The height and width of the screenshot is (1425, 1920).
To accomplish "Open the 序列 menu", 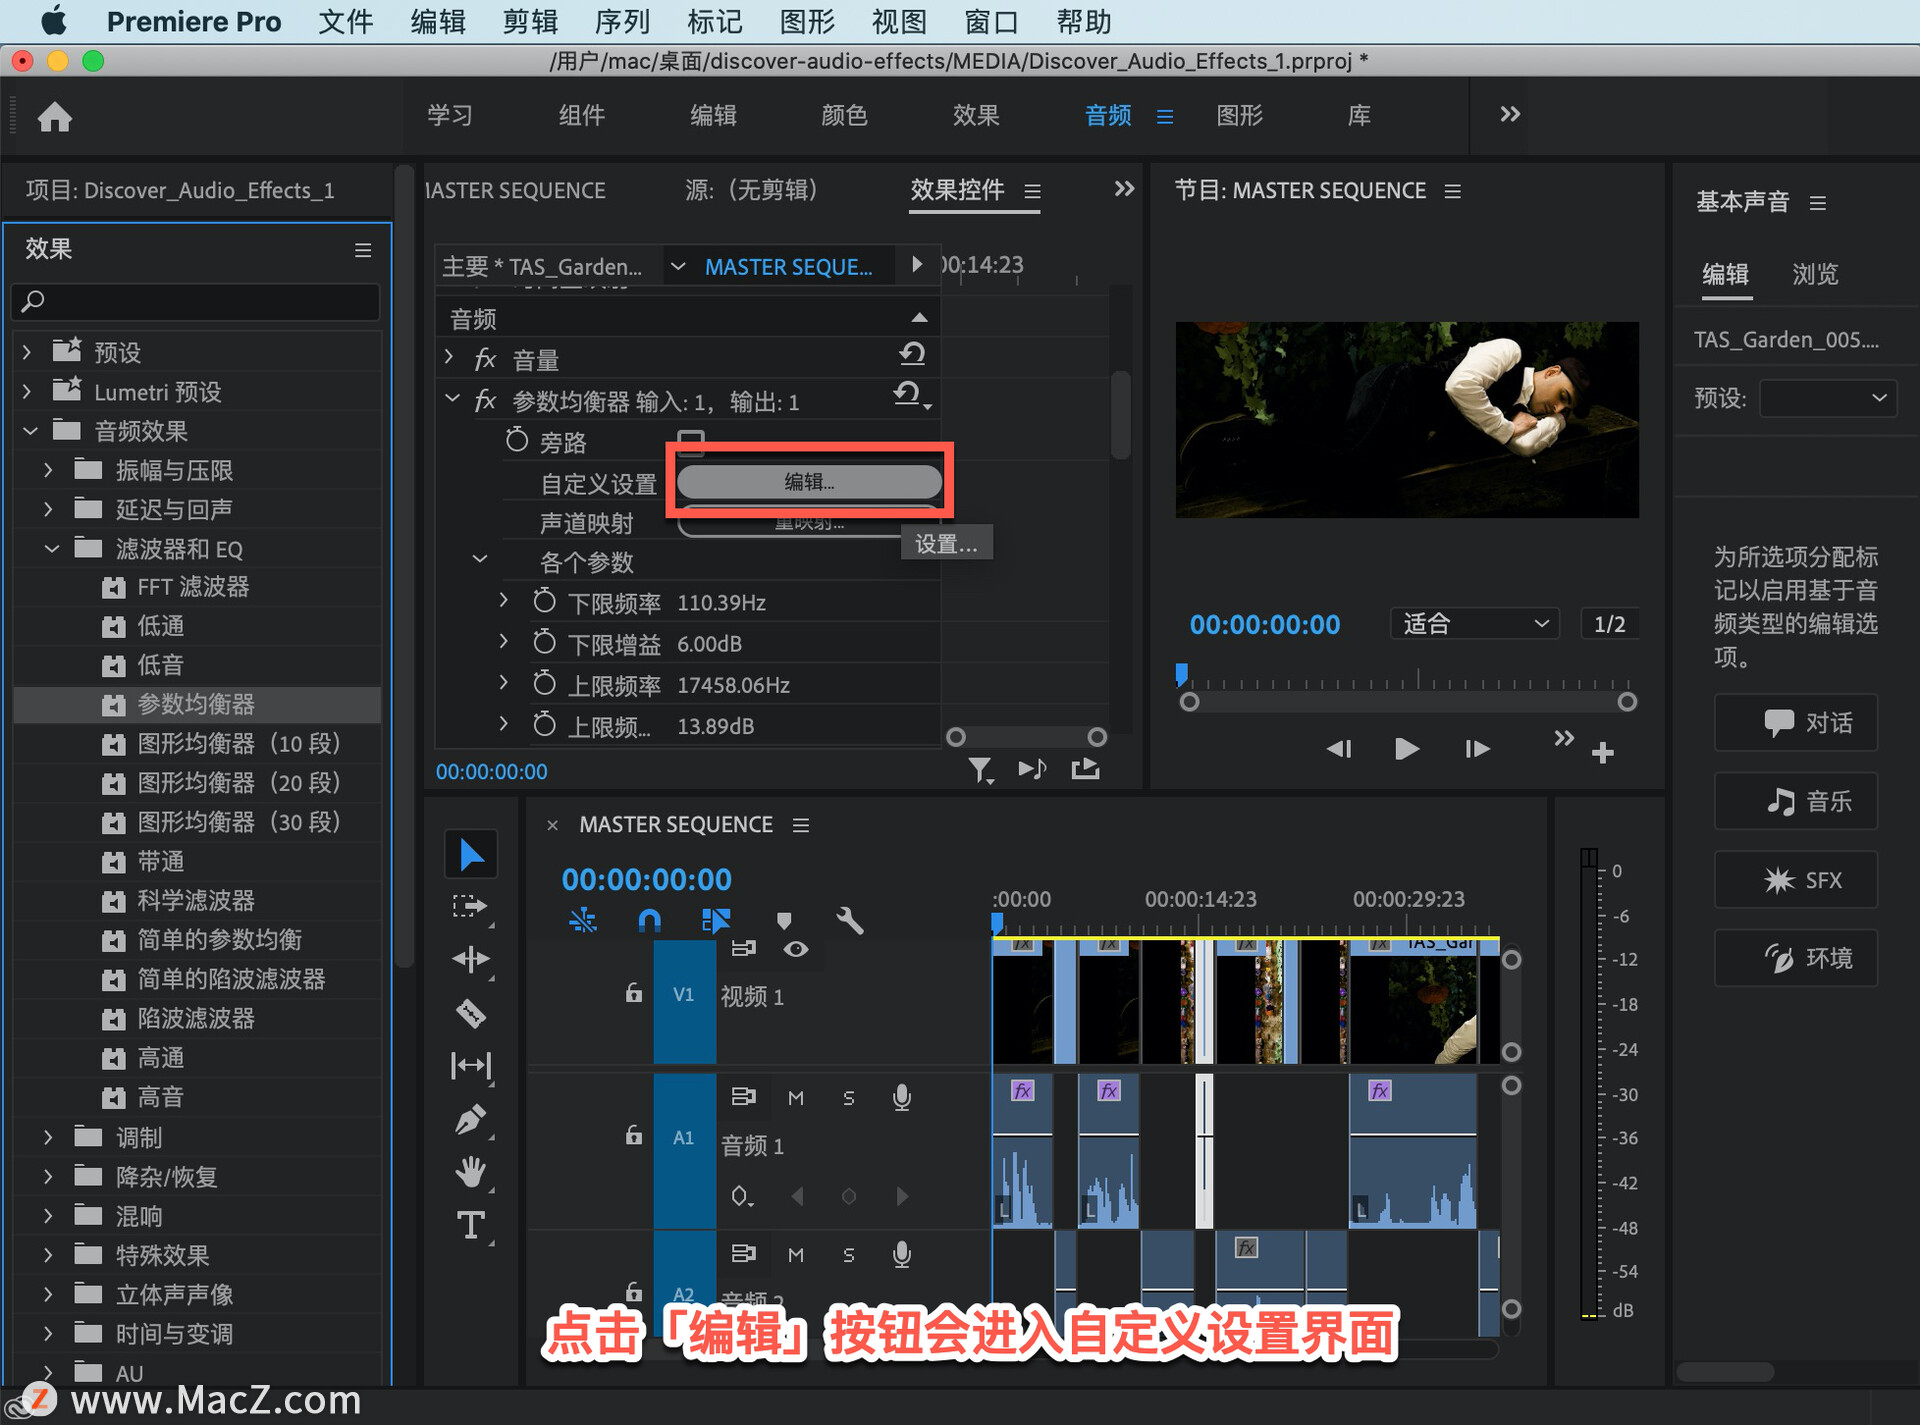I will tap(622, 21).
